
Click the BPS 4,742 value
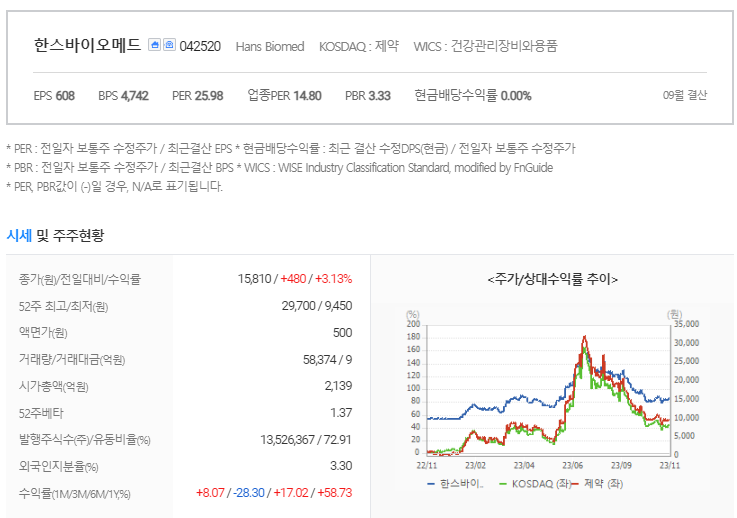coord(123,96)
